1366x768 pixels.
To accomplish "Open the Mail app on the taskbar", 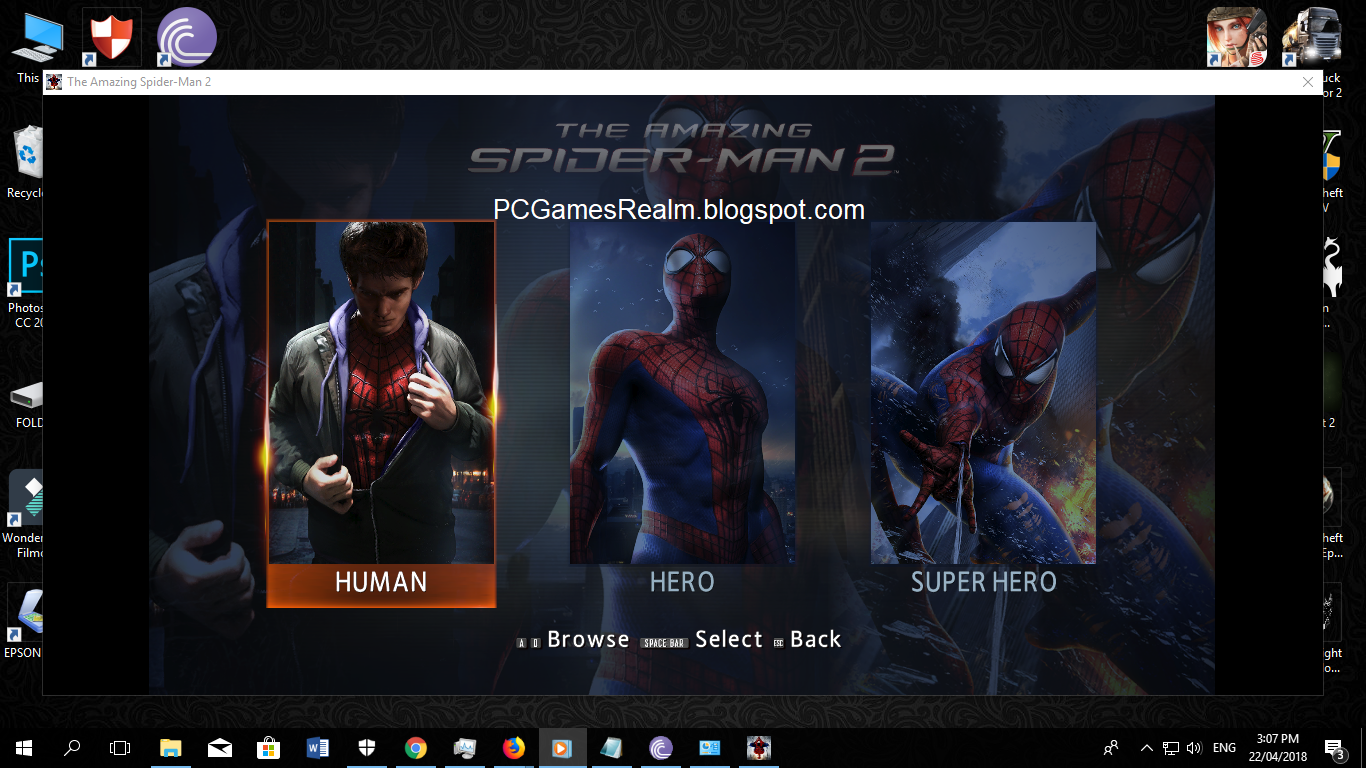I will tap(220, 748).
